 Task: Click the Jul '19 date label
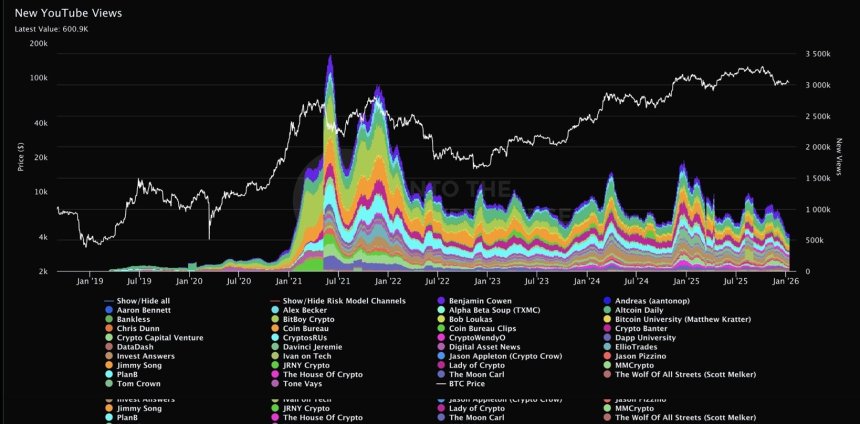[x=139, y=281]
